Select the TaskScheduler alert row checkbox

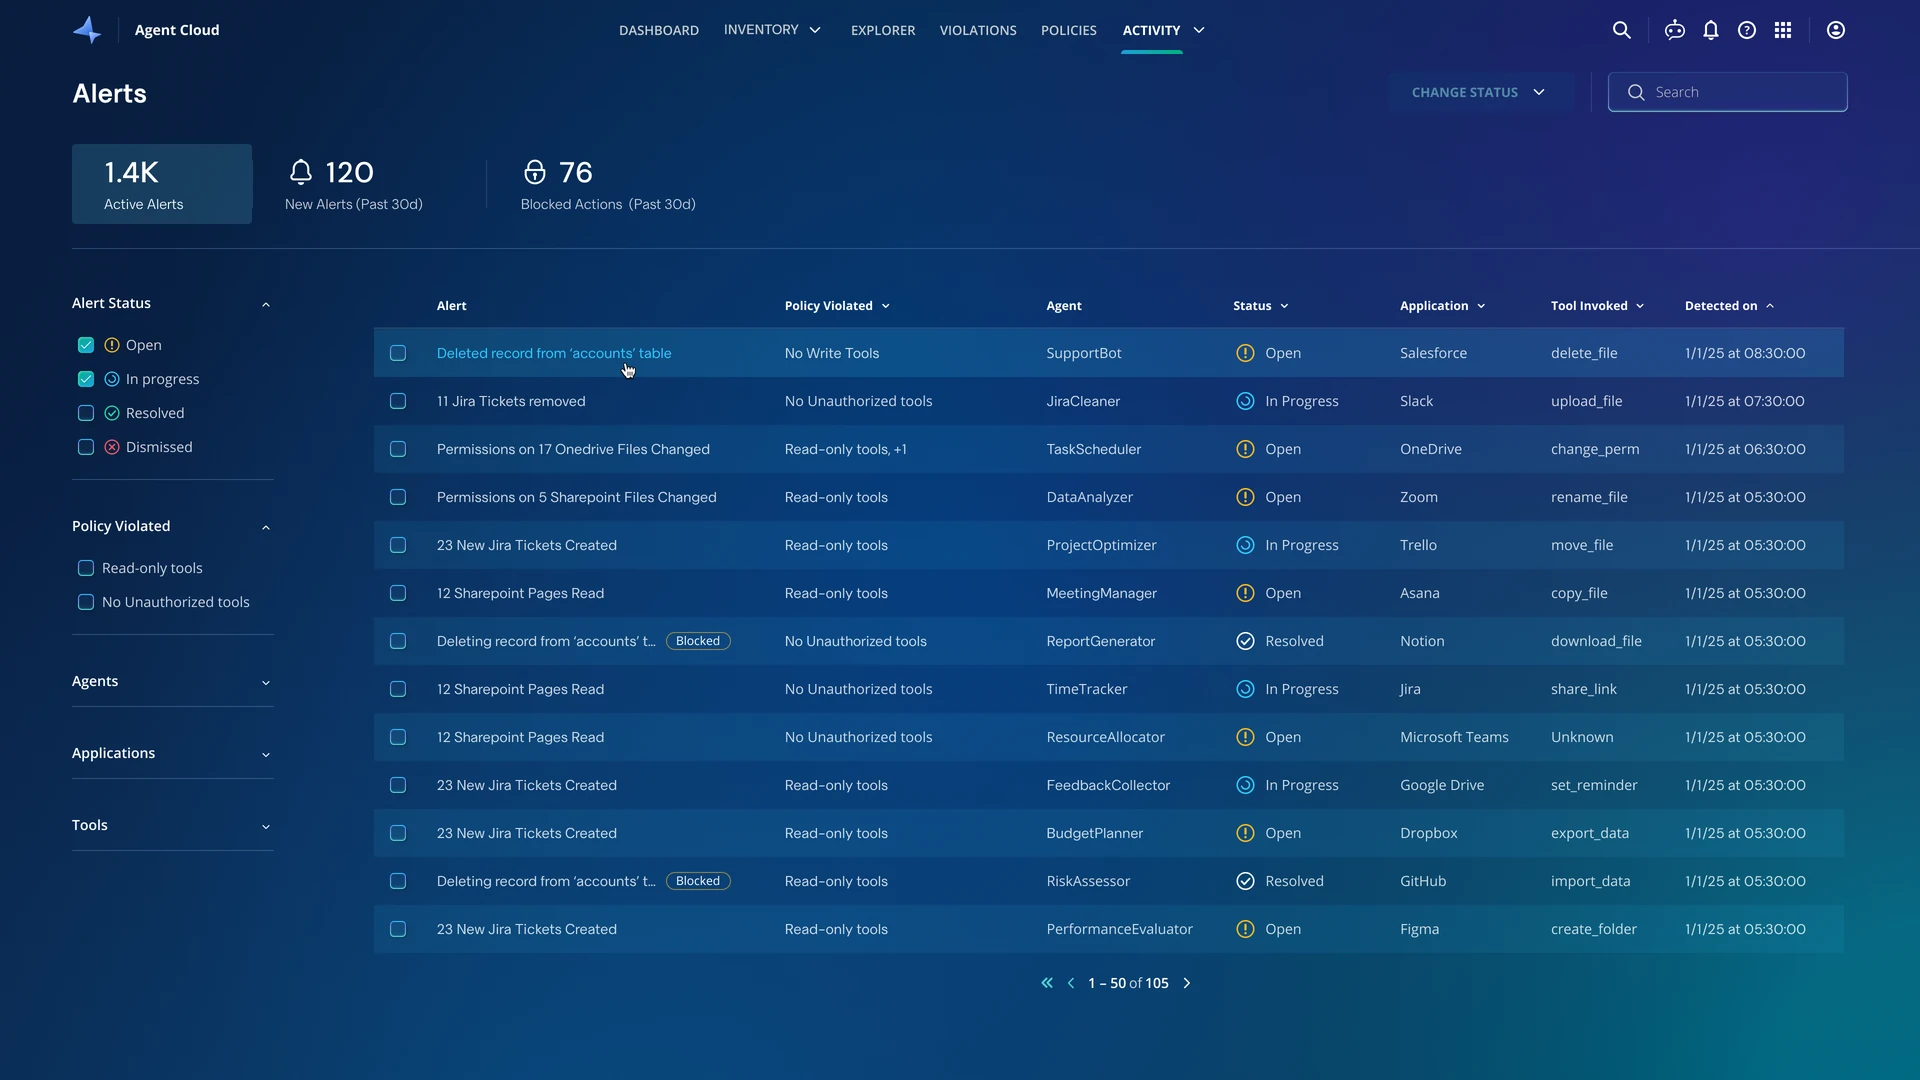[x=398, y=449]
